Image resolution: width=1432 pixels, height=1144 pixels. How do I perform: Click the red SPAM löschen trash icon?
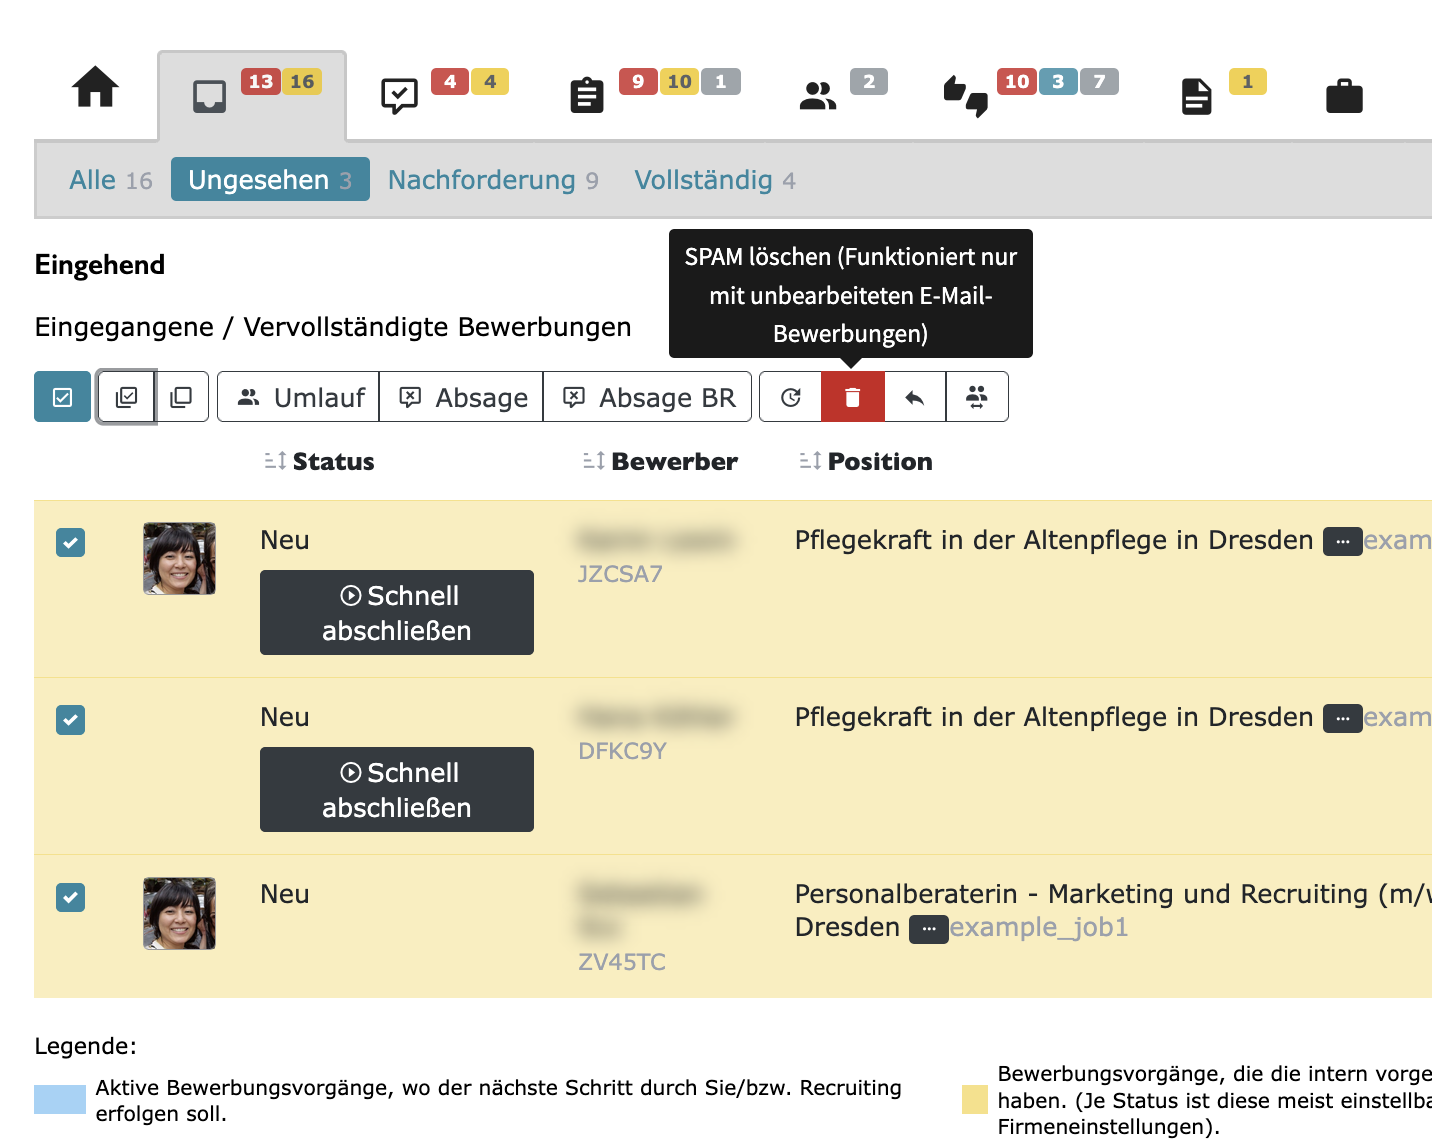[x=852, y=397]
